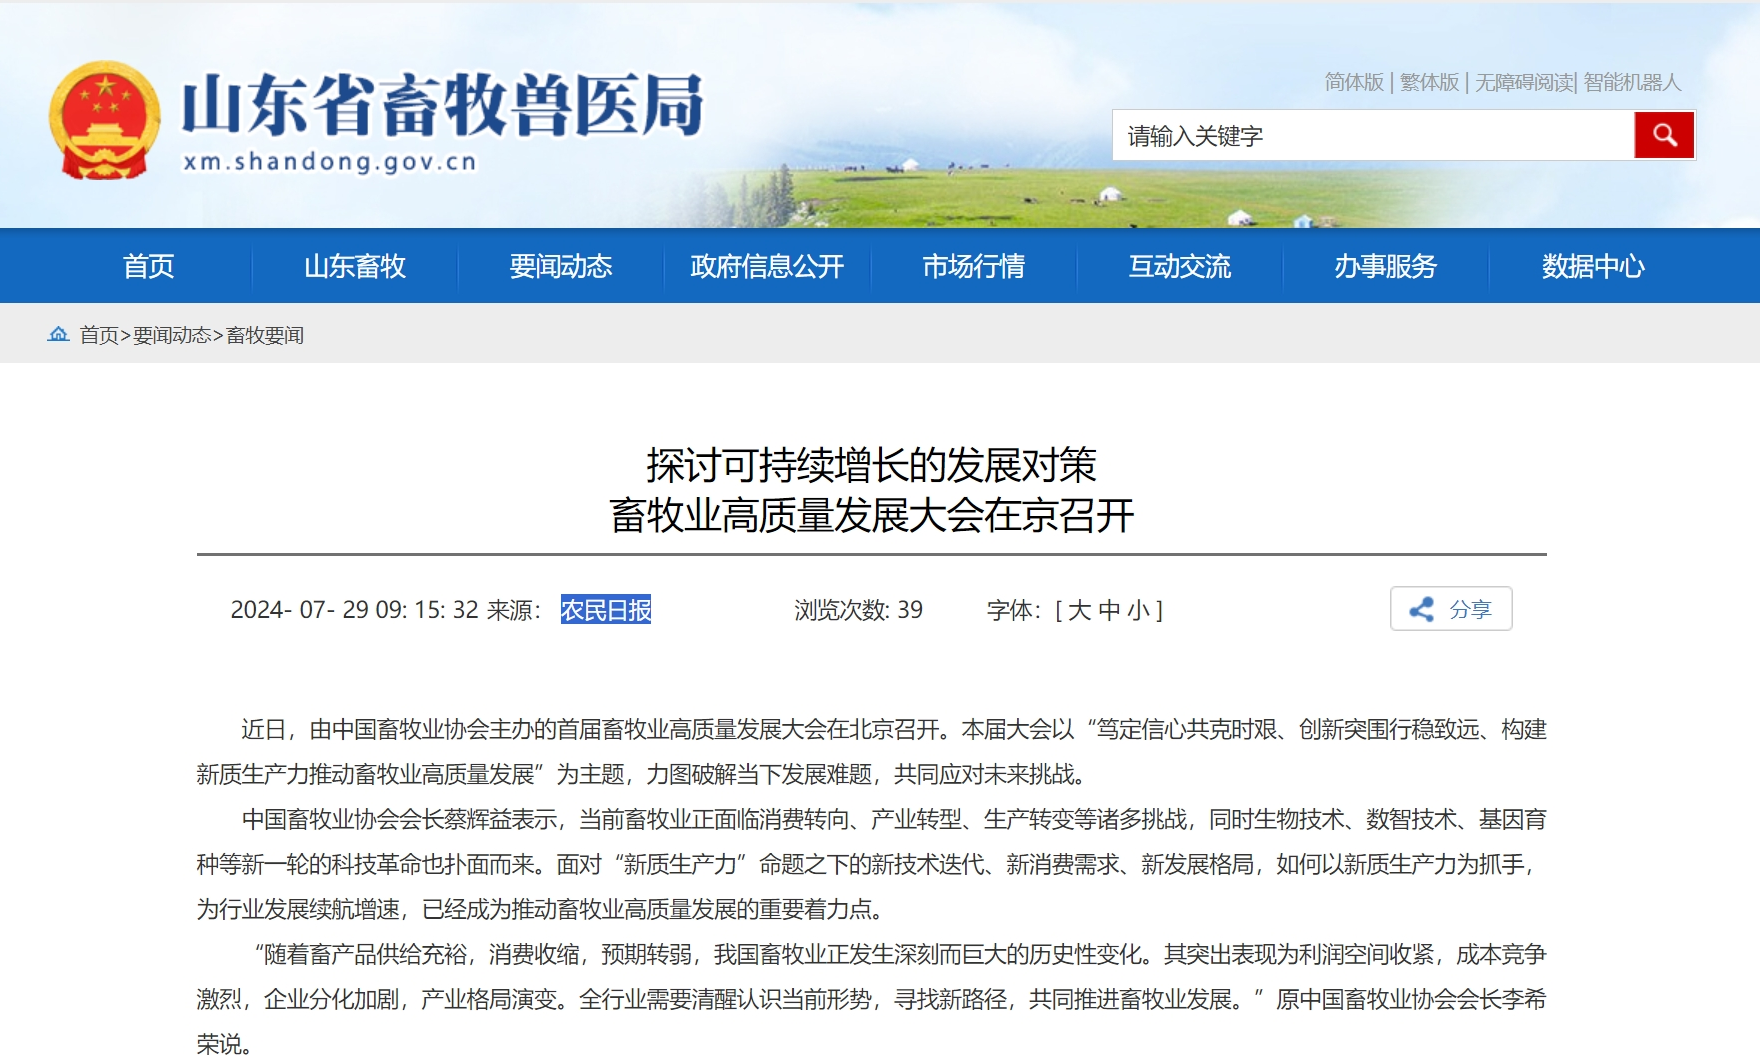Navigate to 办事服务 menu
This screenshot has height=1057, width=1760.
(1385, 266)
